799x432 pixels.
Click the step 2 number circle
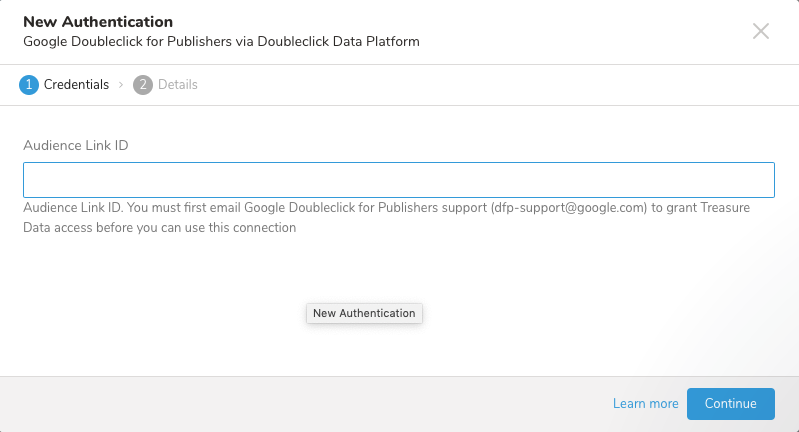[x=143, y=85]
